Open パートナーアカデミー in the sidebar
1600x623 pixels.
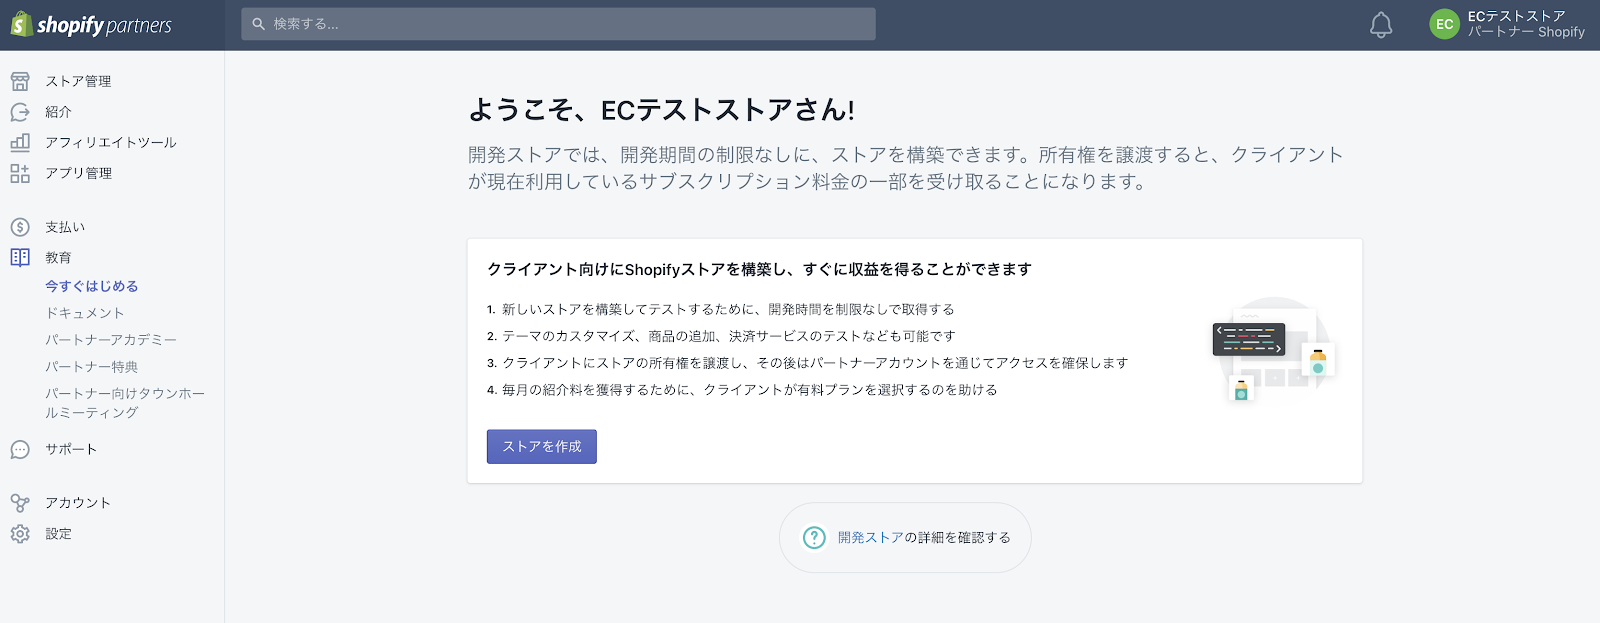(111, 340)
